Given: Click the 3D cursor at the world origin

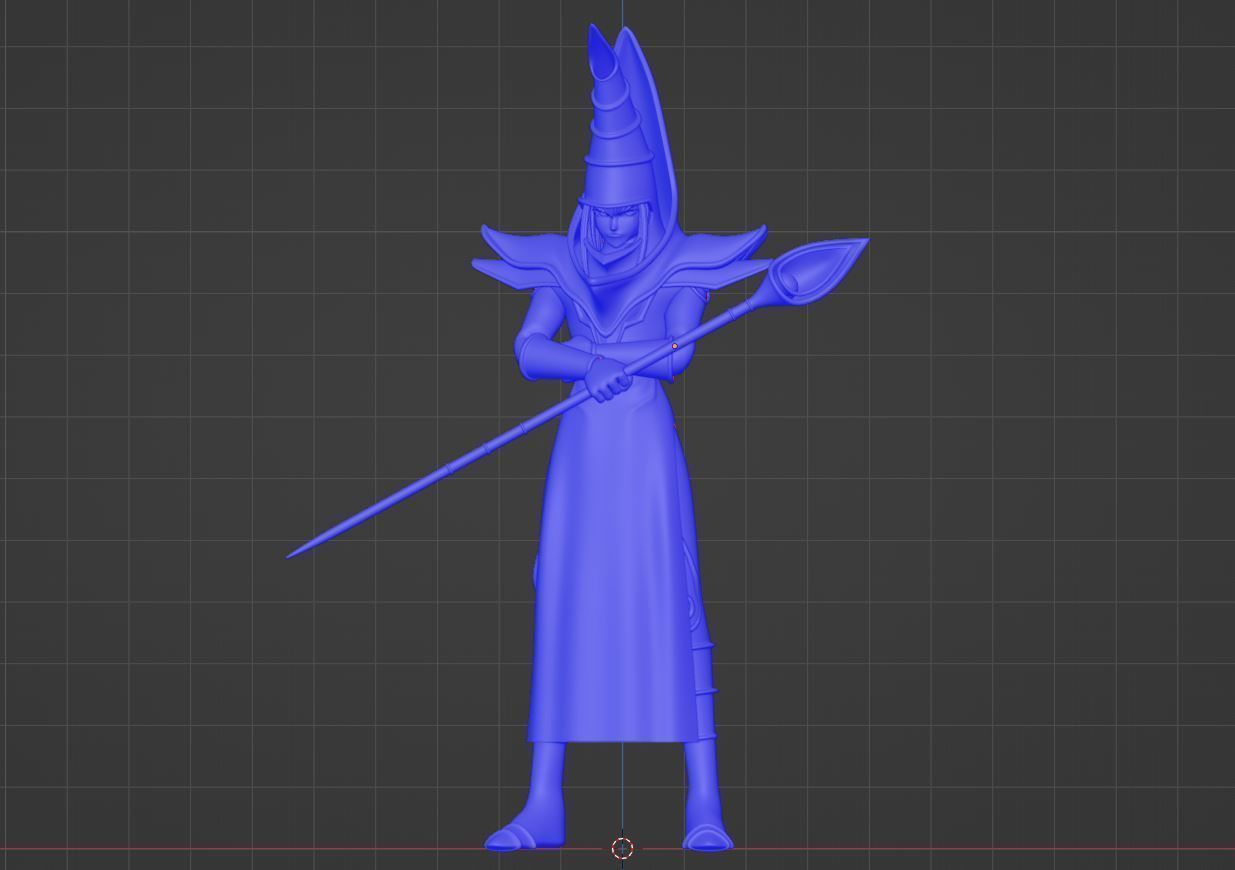Looking at the screenshot, I should [622, 848].
